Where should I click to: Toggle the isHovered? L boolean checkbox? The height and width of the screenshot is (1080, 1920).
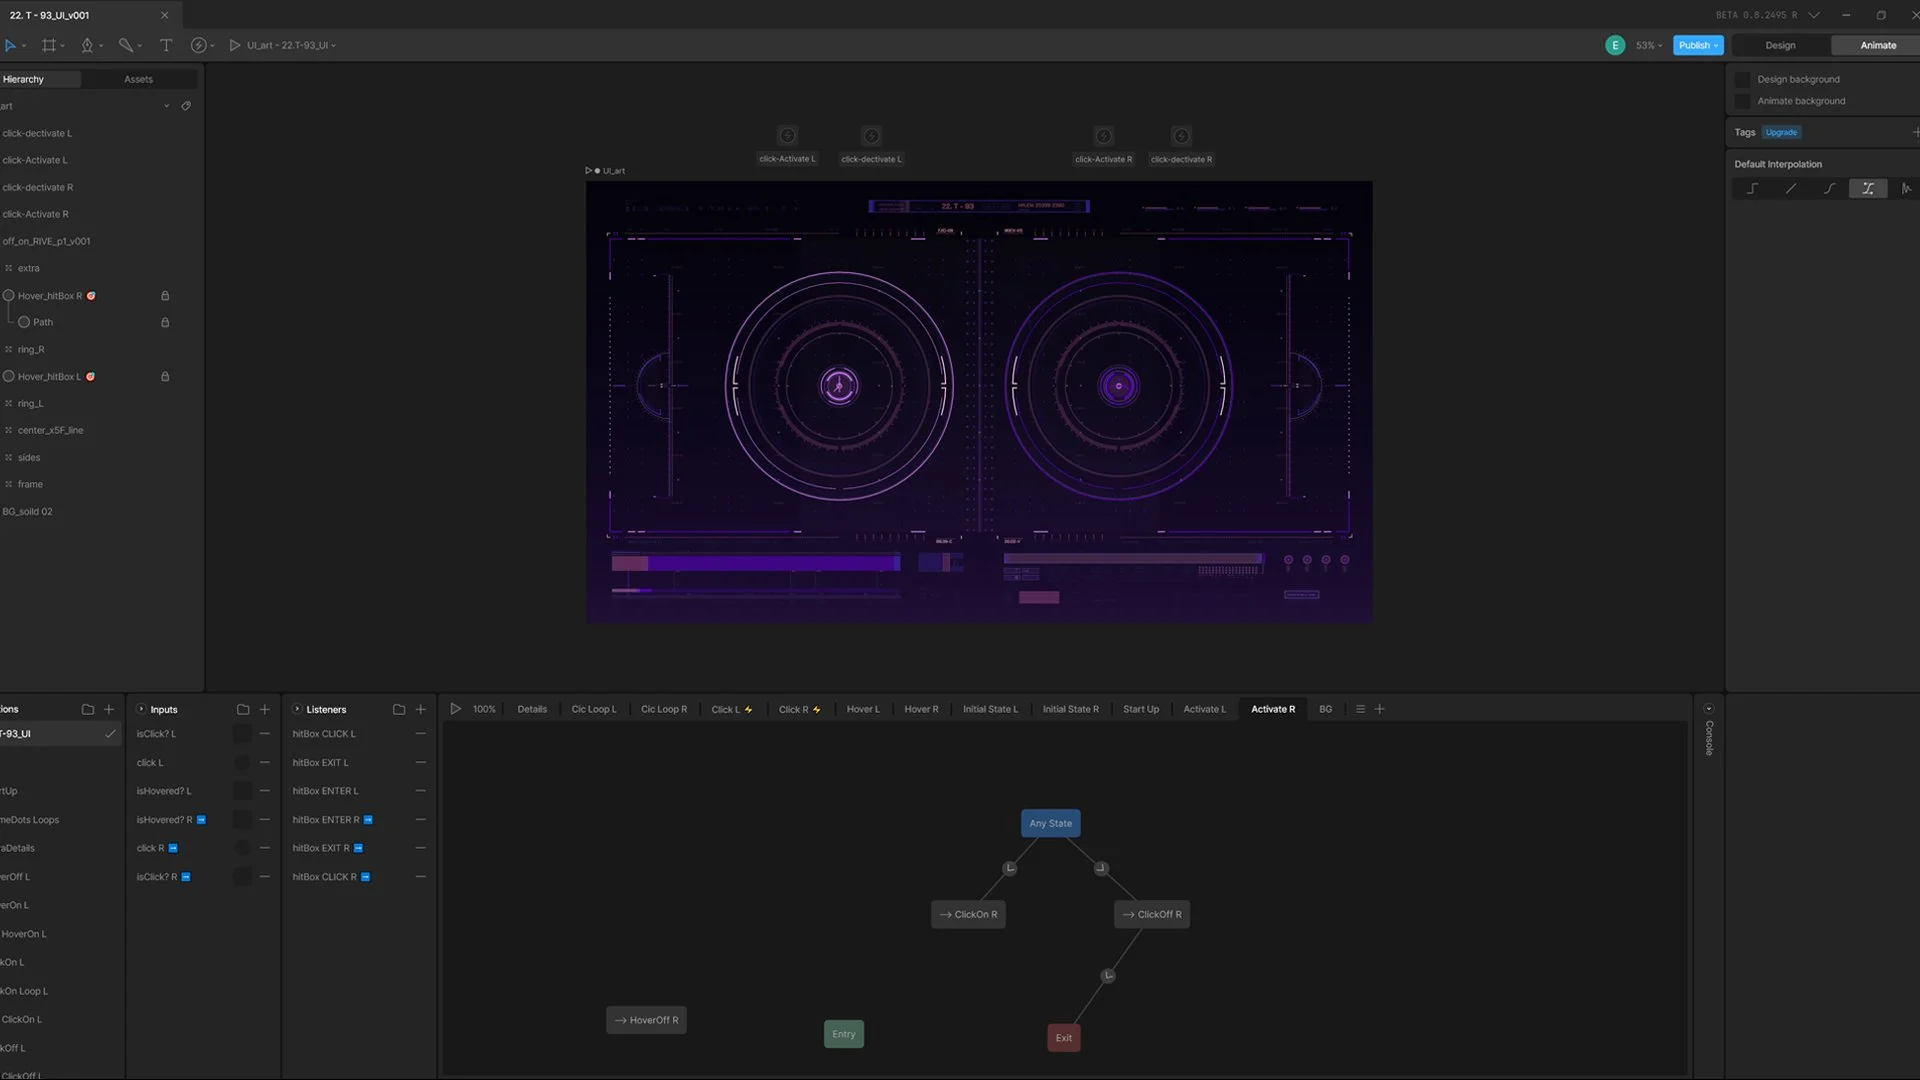pyautogui.click(x=242, y=791)
